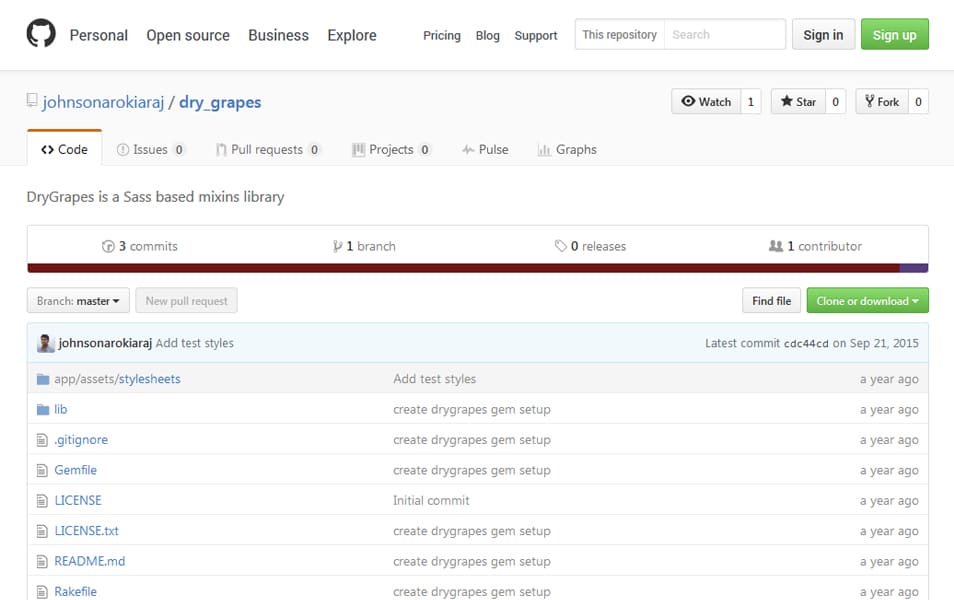Click the file icon next to .gitignore
The width and height of the screenshot is (954, 600).
click(42, 440)
